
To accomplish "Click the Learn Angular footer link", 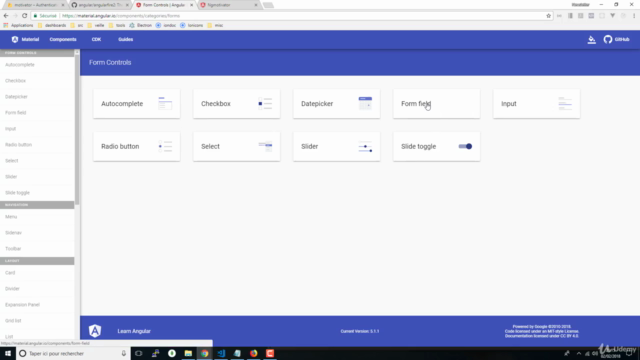I will tap(134, 331).
